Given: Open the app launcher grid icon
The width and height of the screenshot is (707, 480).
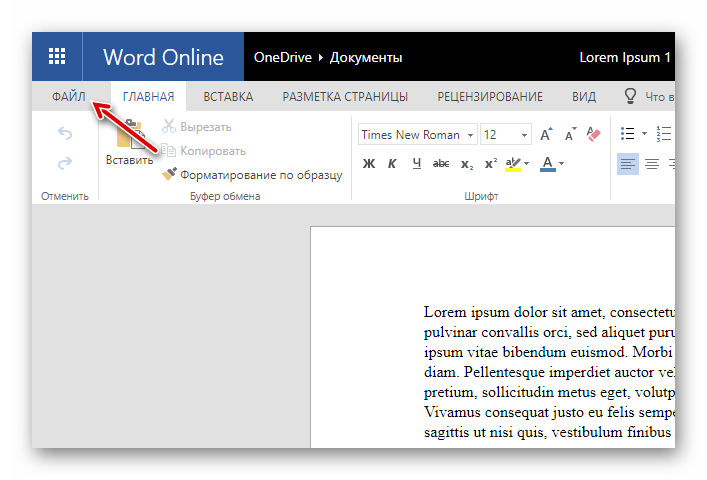Looking at the screenshot, I should click(x=57, y=57).
